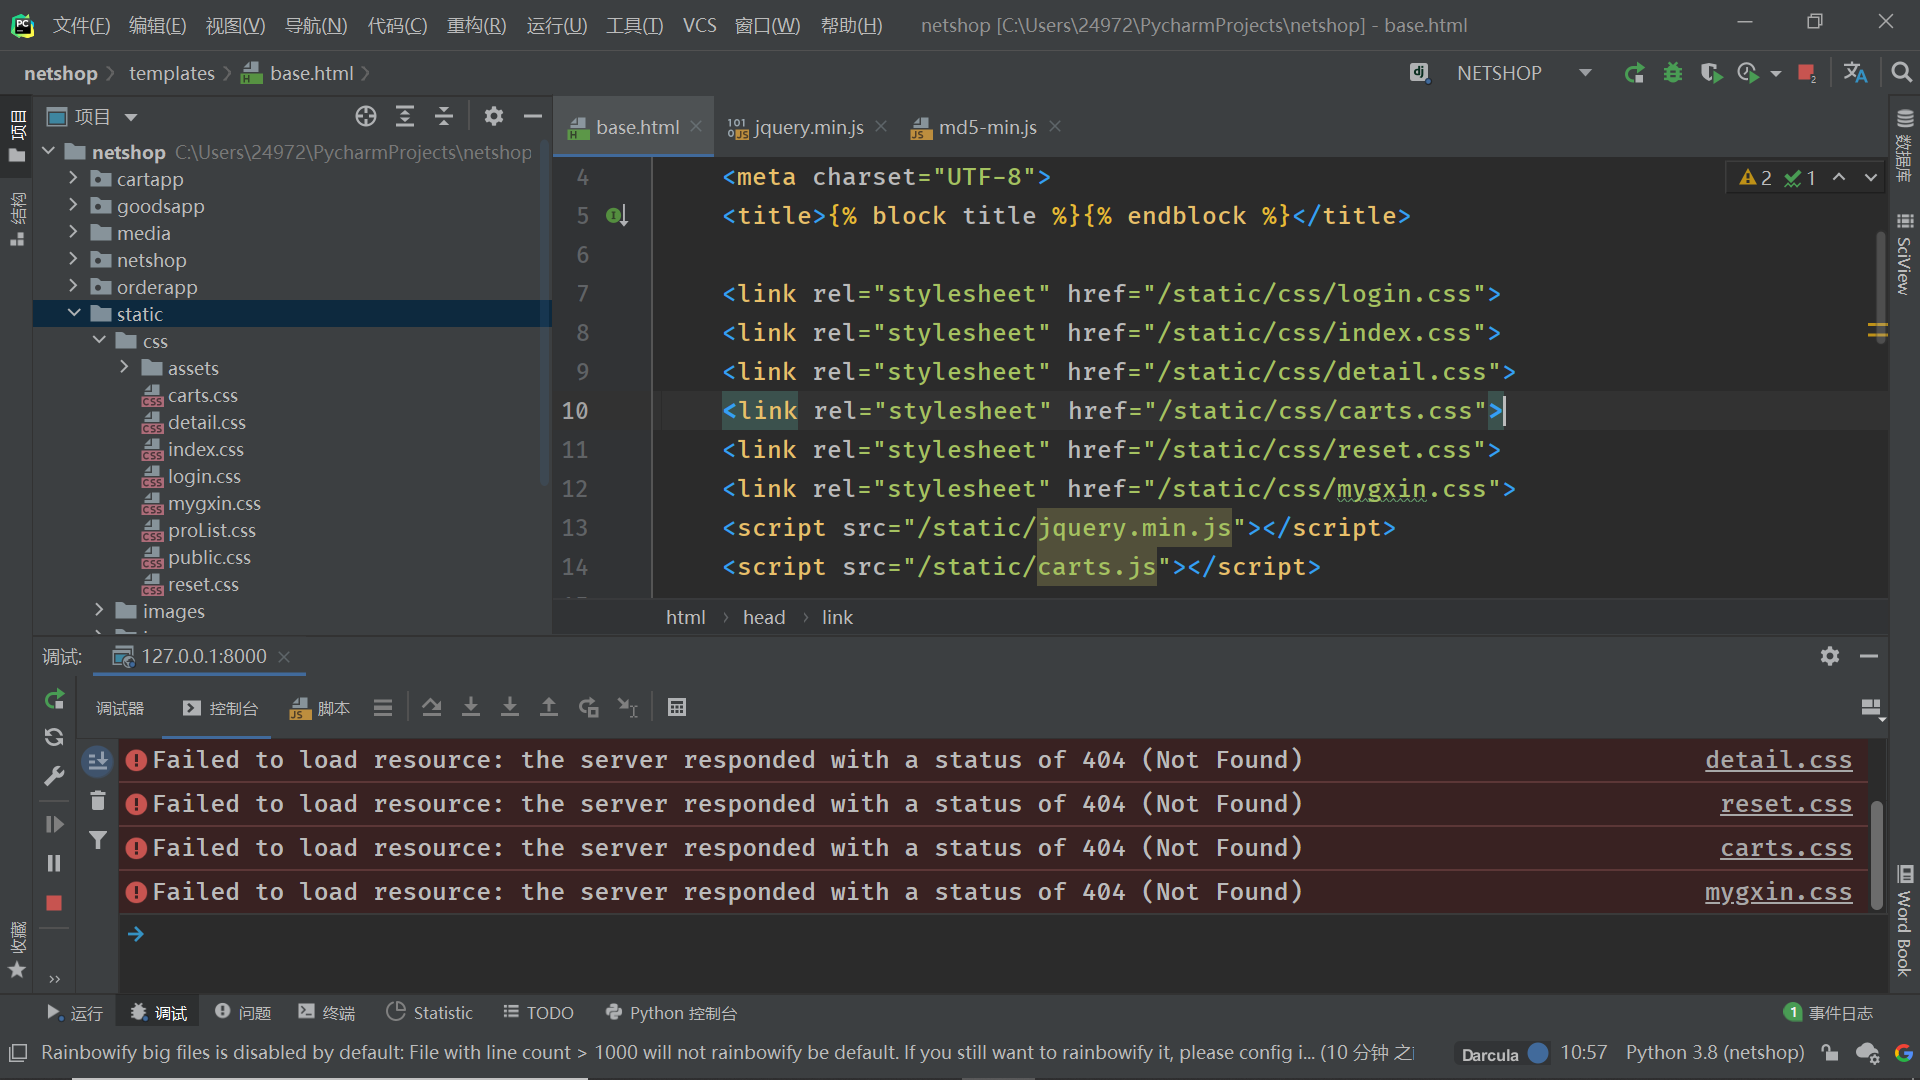Screen dimensions: 1920x1080
Task: Click the reload-page refresh icon in the debug sidebar
Action: (x=54, y=737)
